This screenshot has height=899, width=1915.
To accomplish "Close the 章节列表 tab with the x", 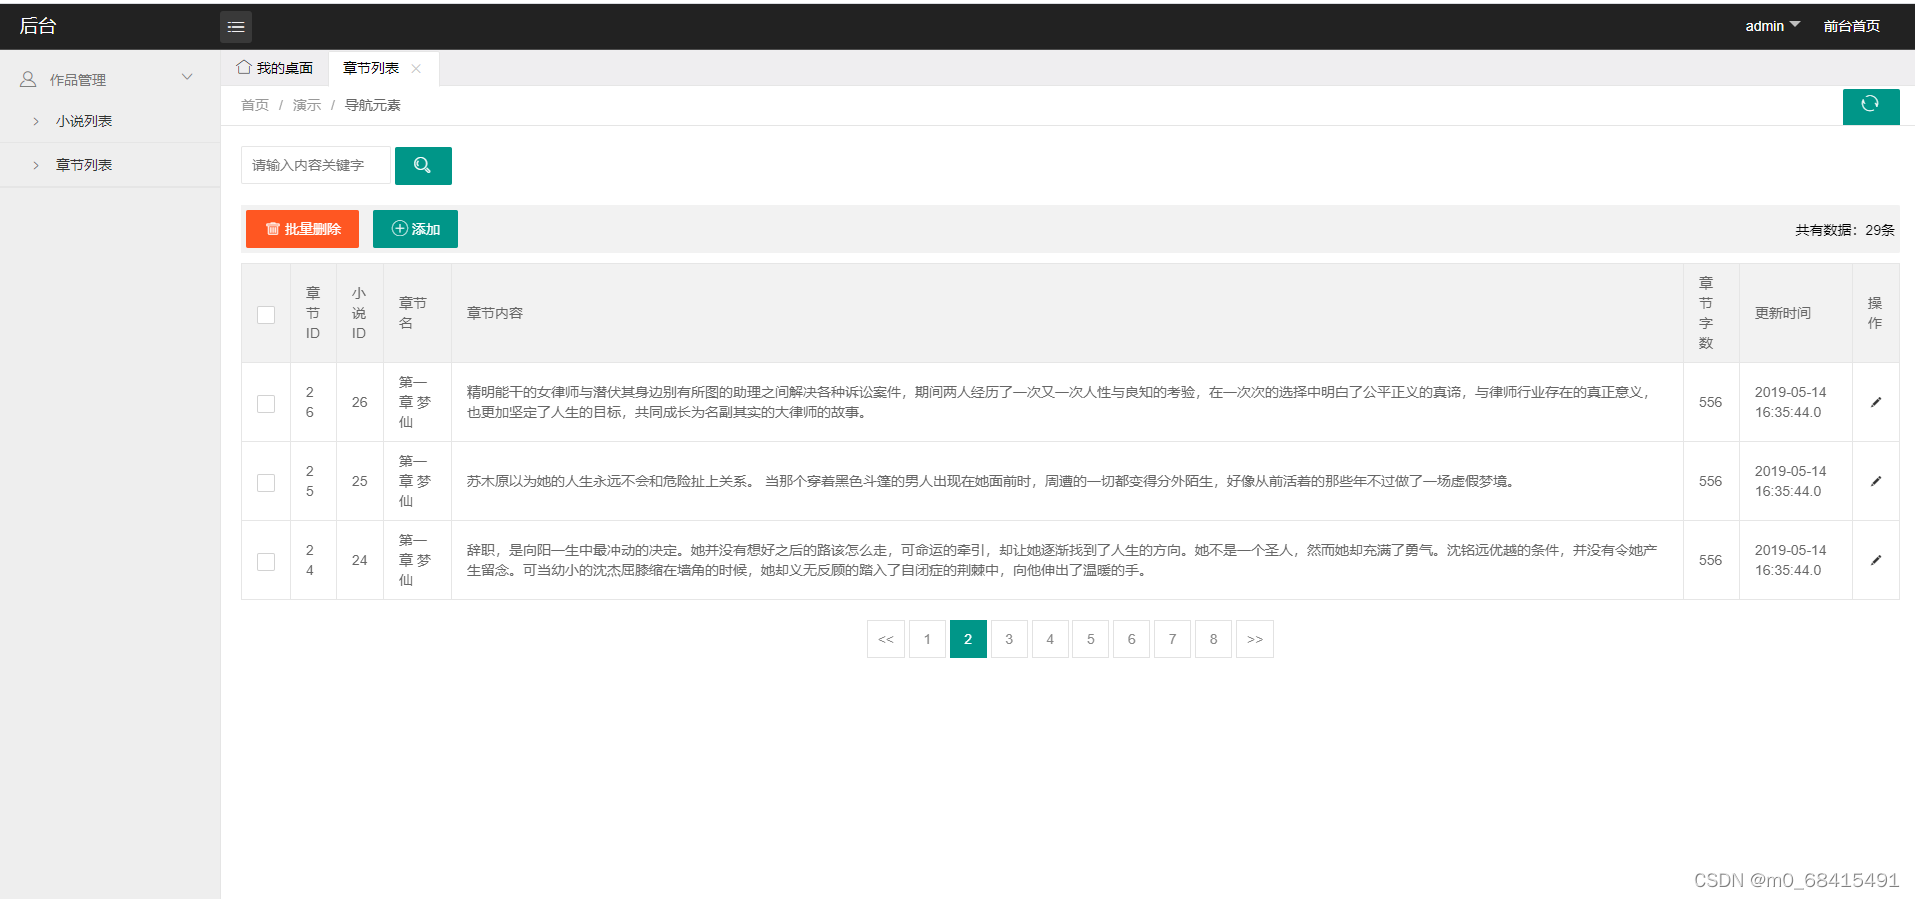I will (x=416, y=69).
